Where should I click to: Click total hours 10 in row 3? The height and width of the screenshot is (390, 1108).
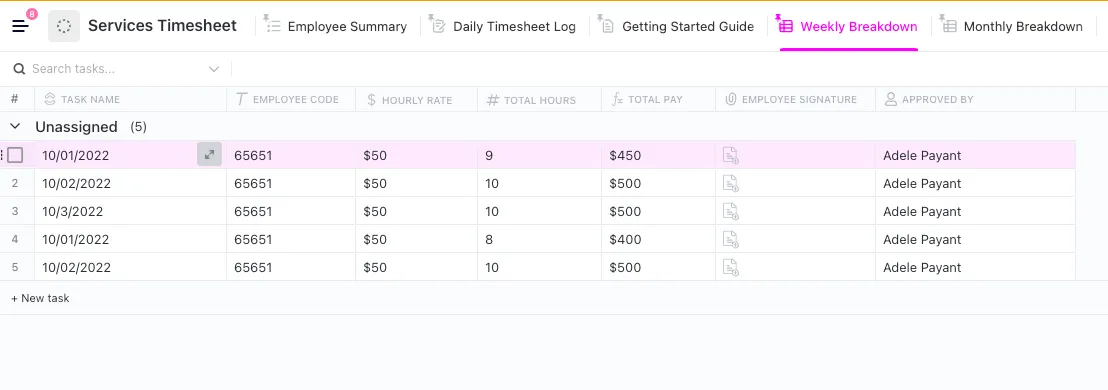492,211
